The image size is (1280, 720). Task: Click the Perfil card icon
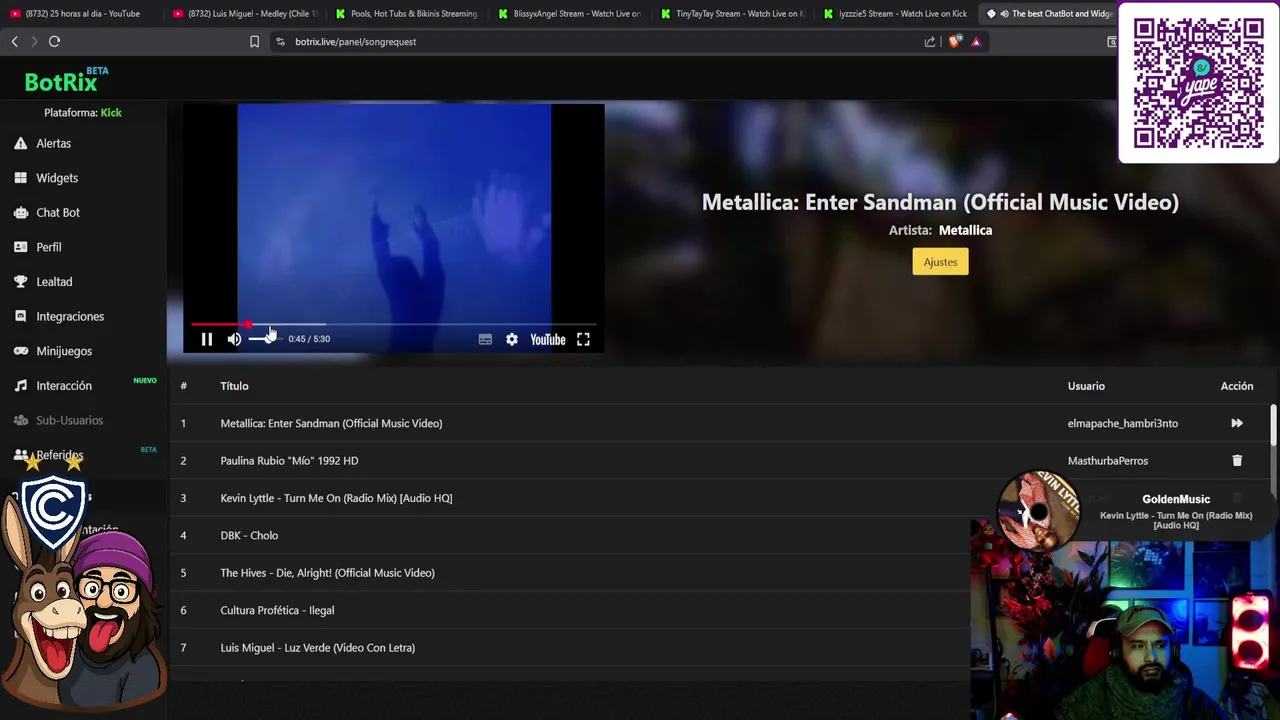coord(20,247)
